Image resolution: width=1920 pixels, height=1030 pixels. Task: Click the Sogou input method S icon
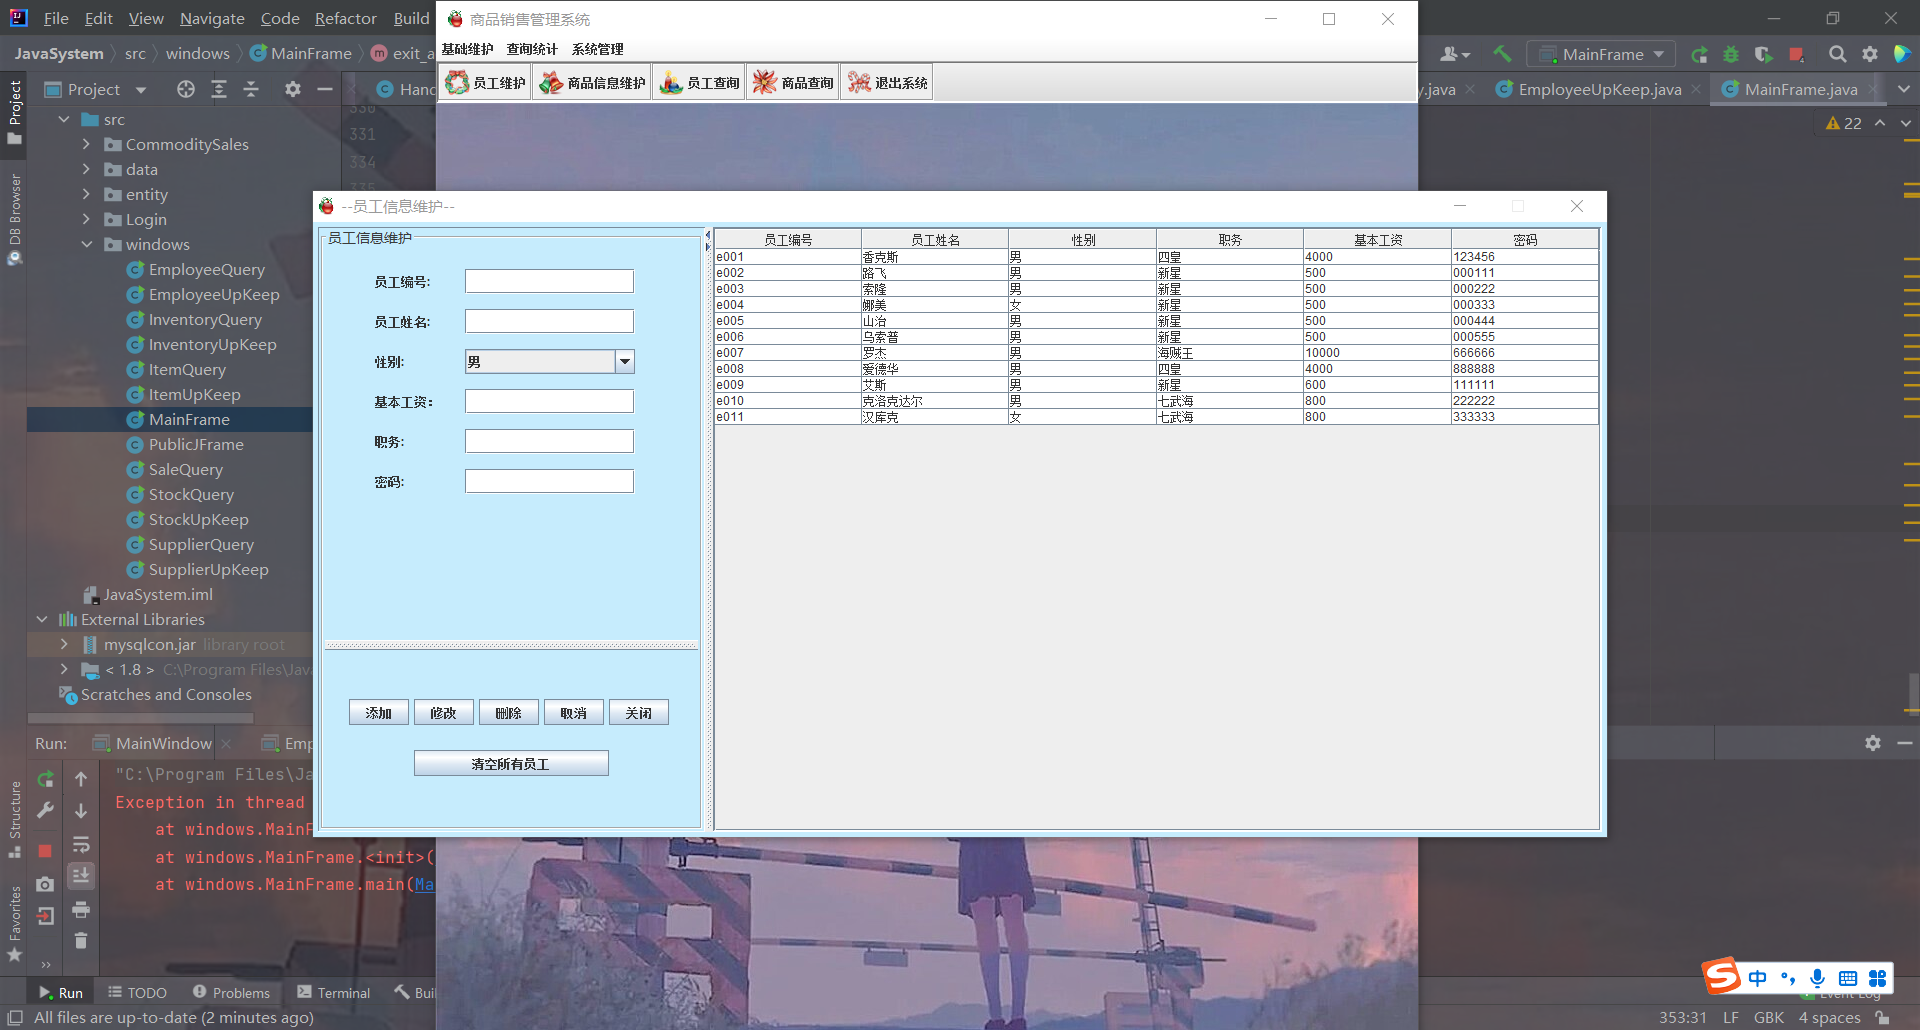[1722, 975]
